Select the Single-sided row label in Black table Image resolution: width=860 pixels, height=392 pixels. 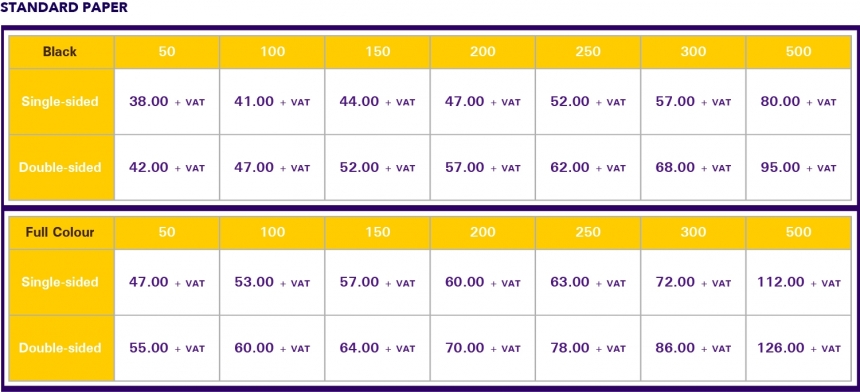coord(60,101)
